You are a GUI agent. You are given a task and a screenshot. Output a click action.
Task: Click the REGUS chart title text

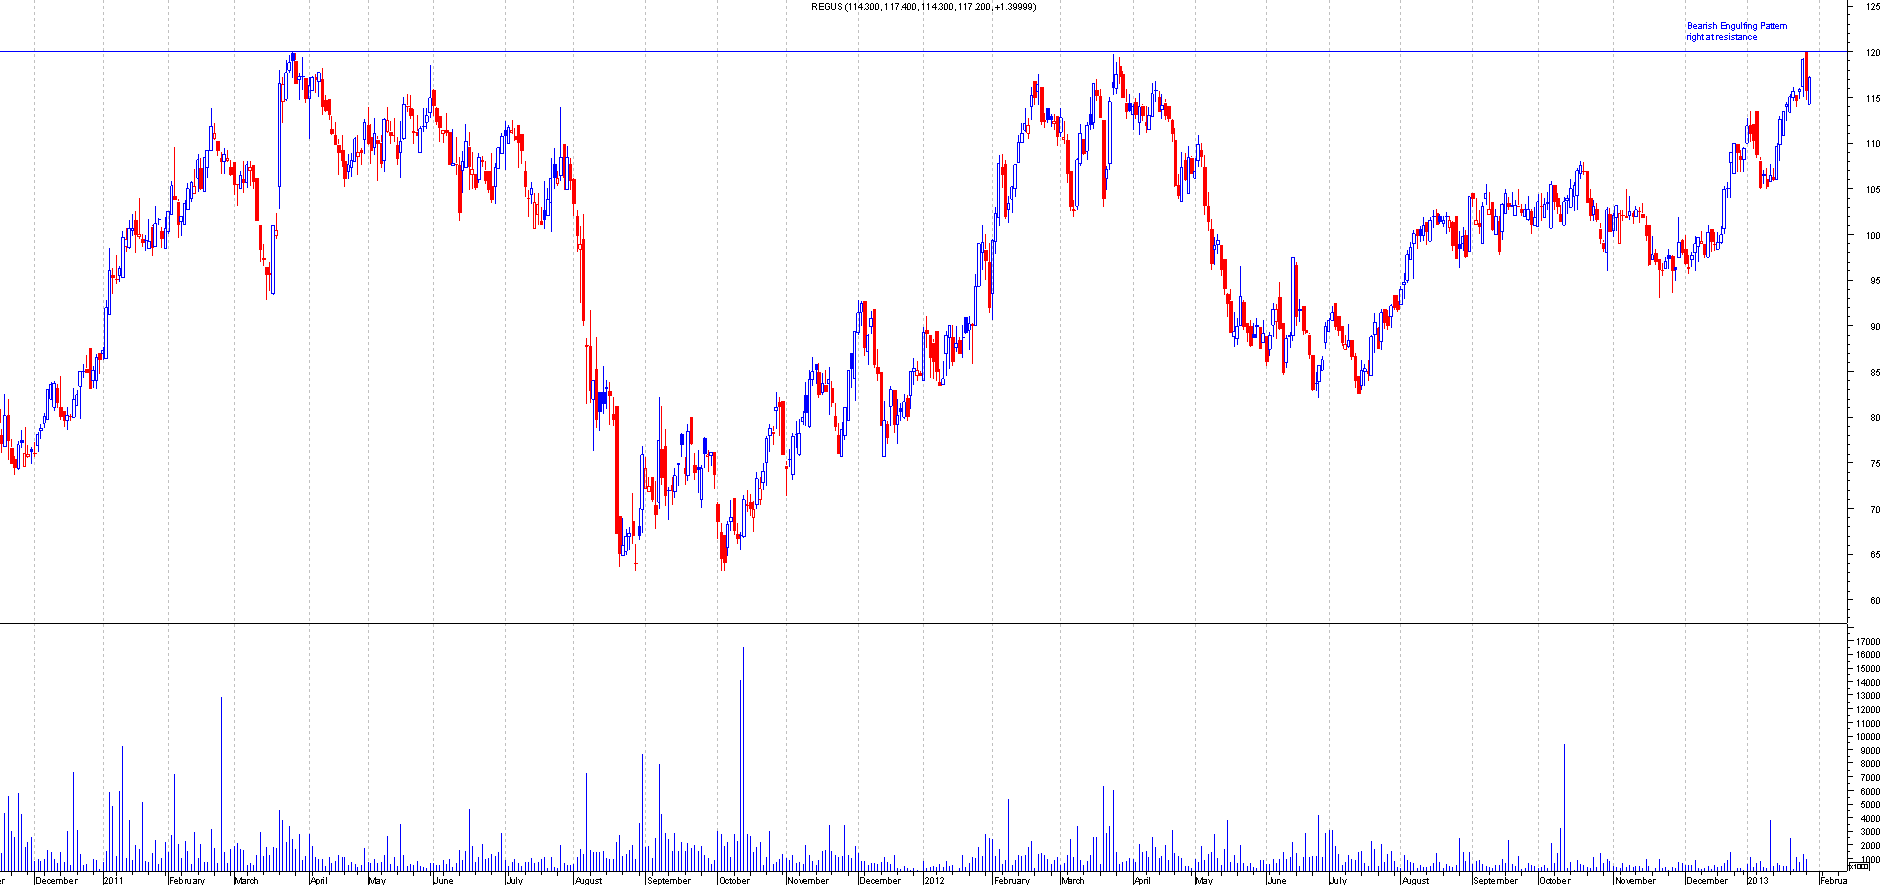(x=923, y=7)
